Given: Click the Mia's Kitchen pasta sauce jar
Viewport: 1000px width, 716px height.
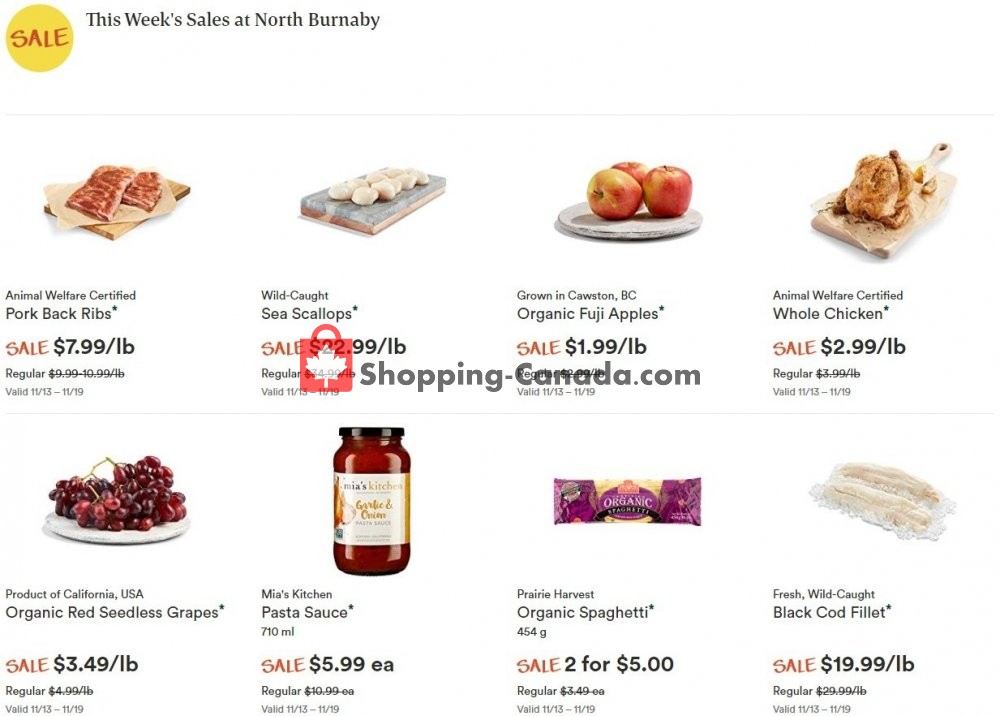Looking at the screenshot, I should coord(372,500).
